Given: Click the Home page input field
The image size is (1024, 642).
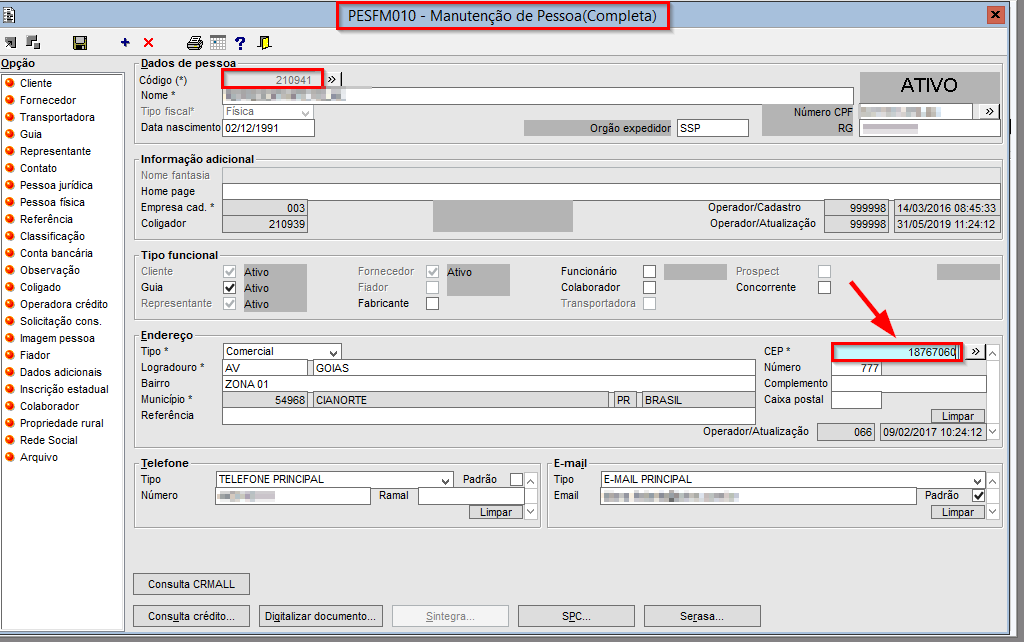Looking at the screenshot, I should [x=611, y=191].
